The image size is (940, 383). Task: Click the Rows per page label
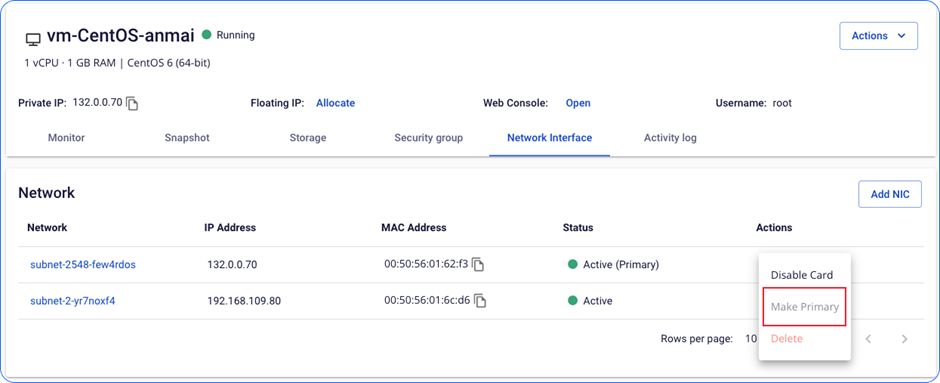(697, 339)
